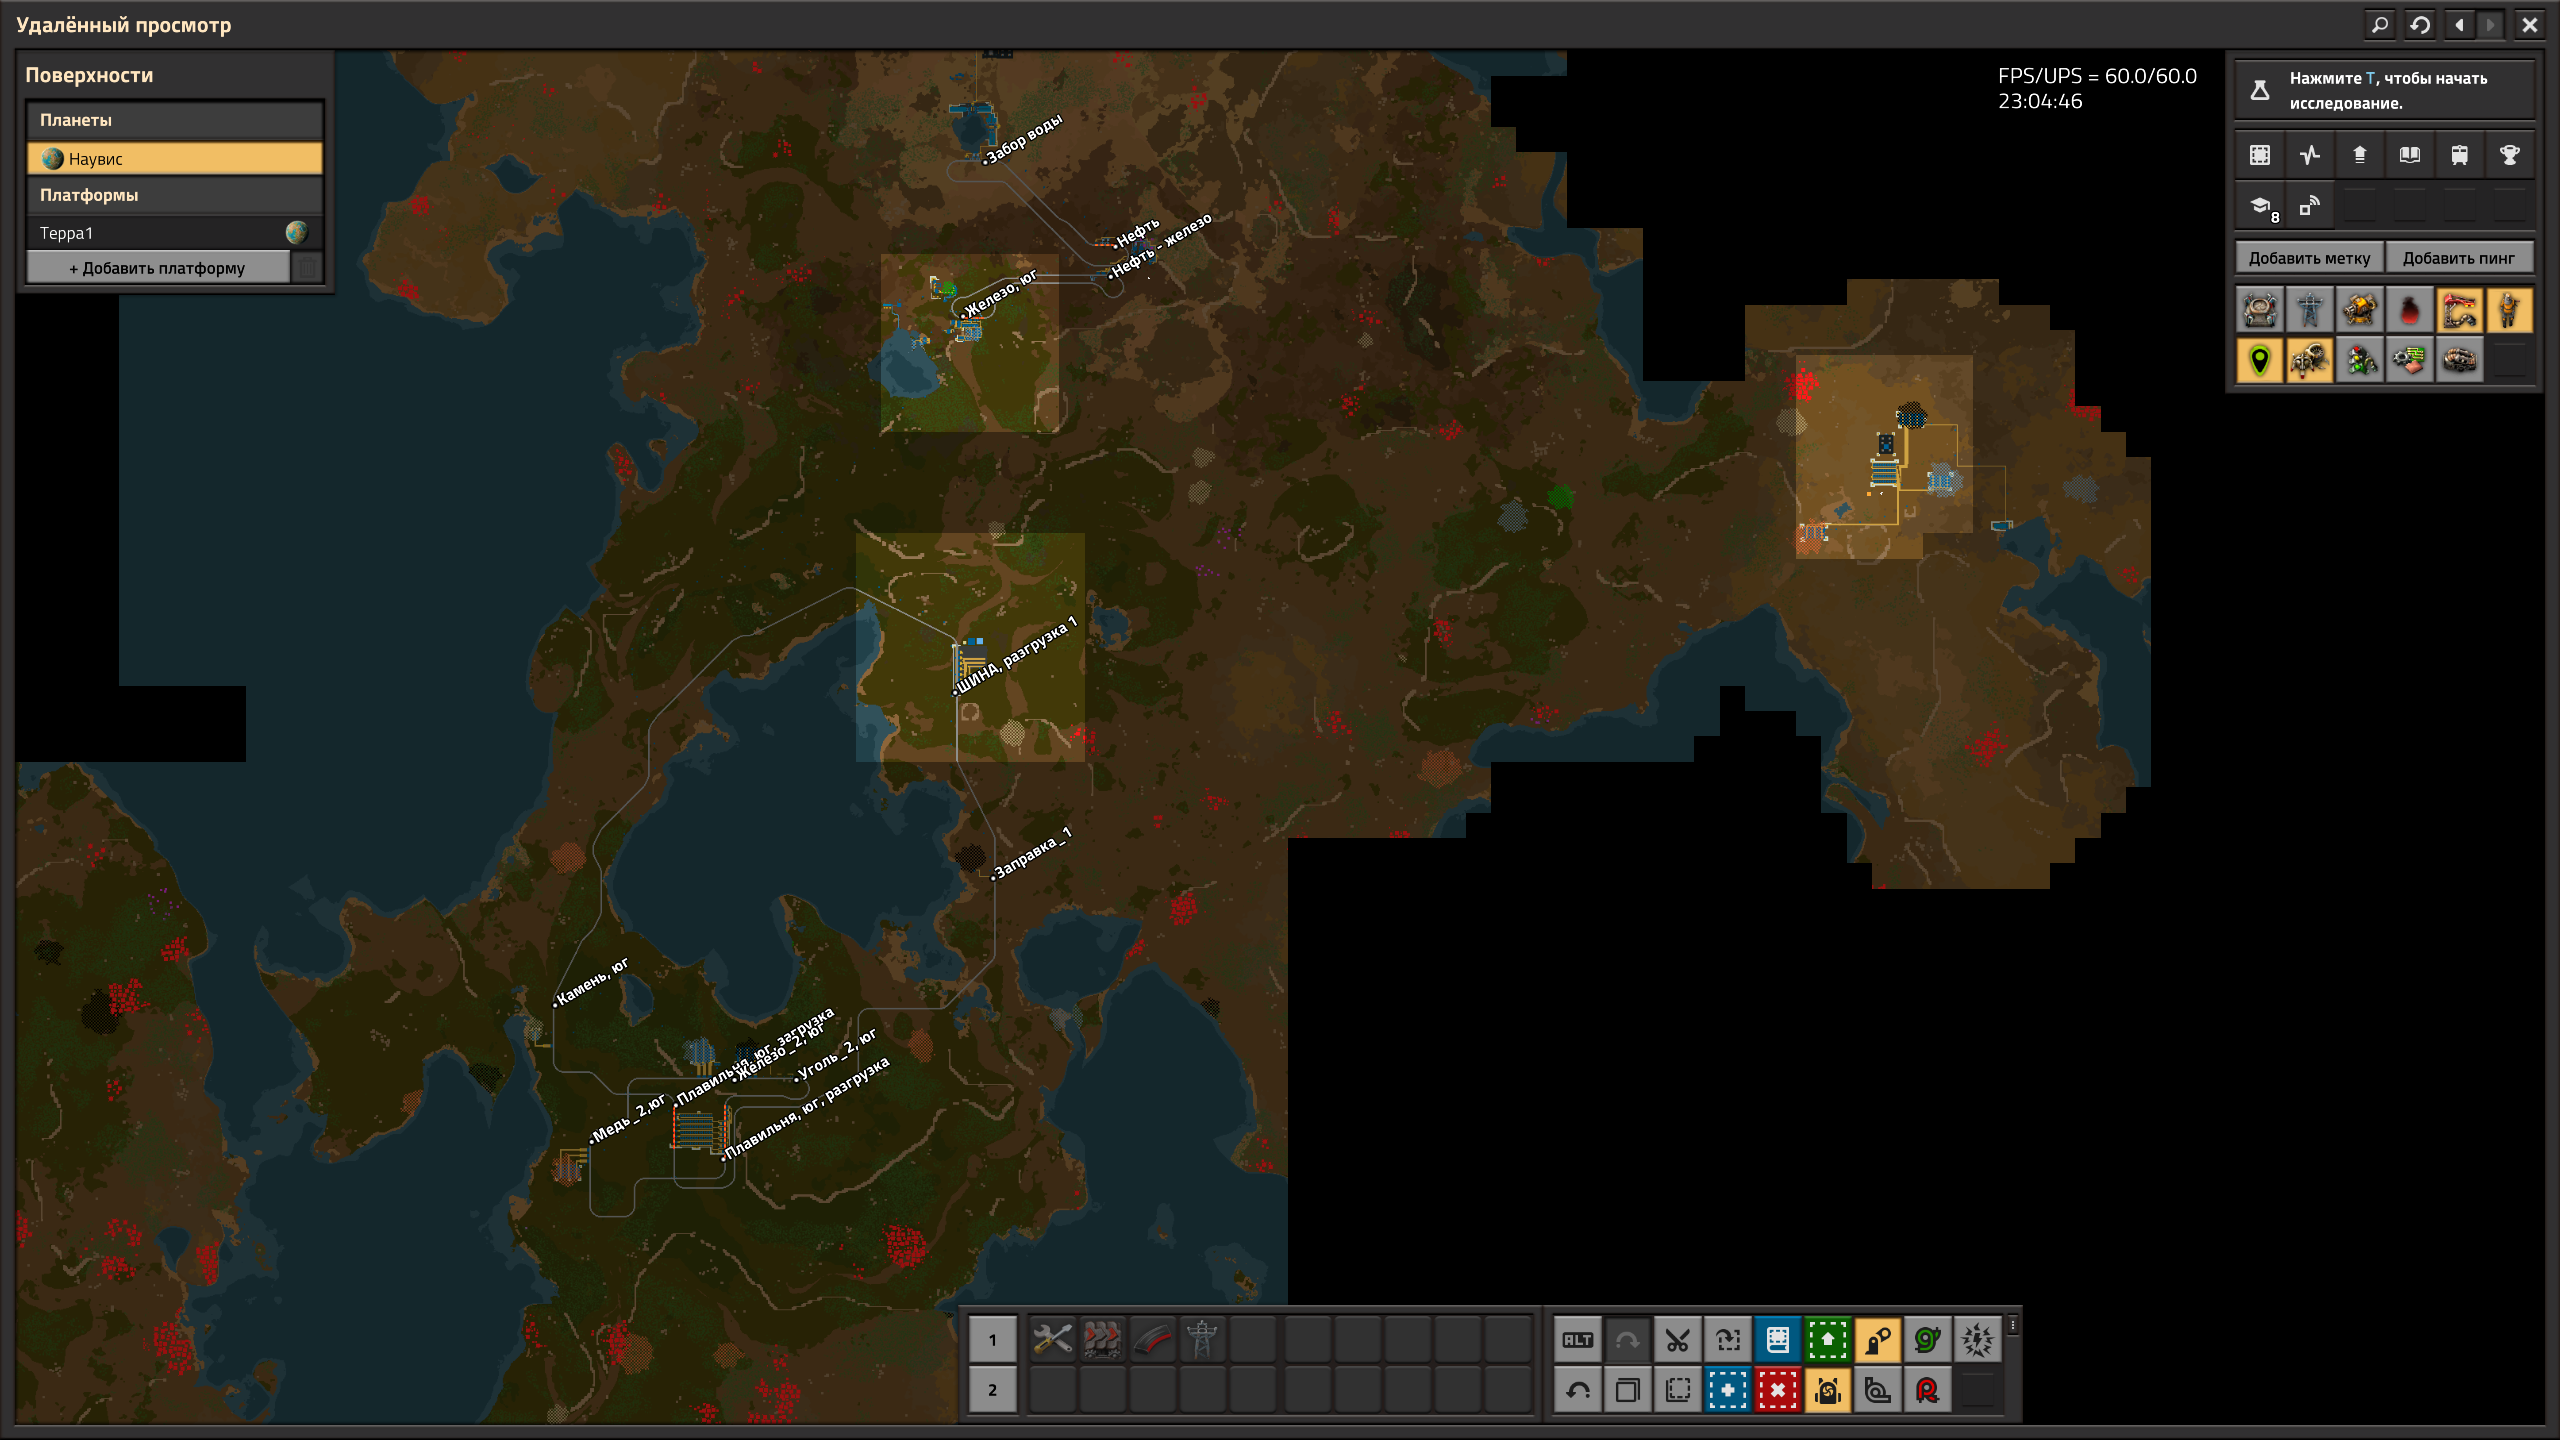Open the achievements trophy icon
2560x1440 pixels.
click(x=2509, y=155)
